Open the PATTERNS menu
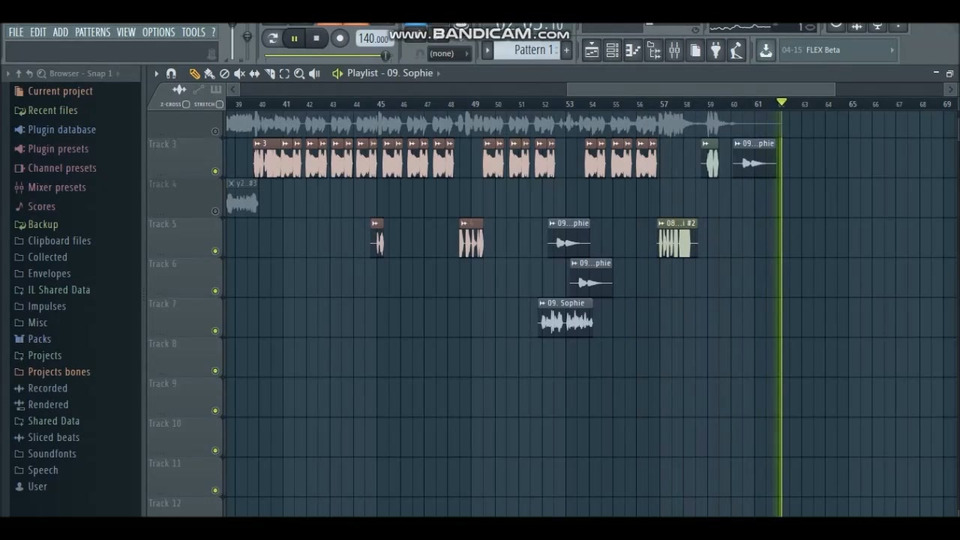 pyautogui.click(x=92, y=32)
